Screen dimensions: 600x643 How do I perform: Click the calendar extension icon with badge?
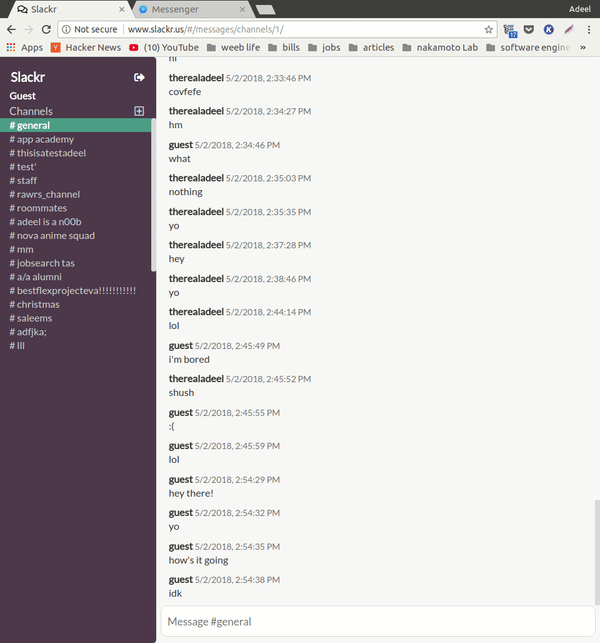[x=510, y=30]
